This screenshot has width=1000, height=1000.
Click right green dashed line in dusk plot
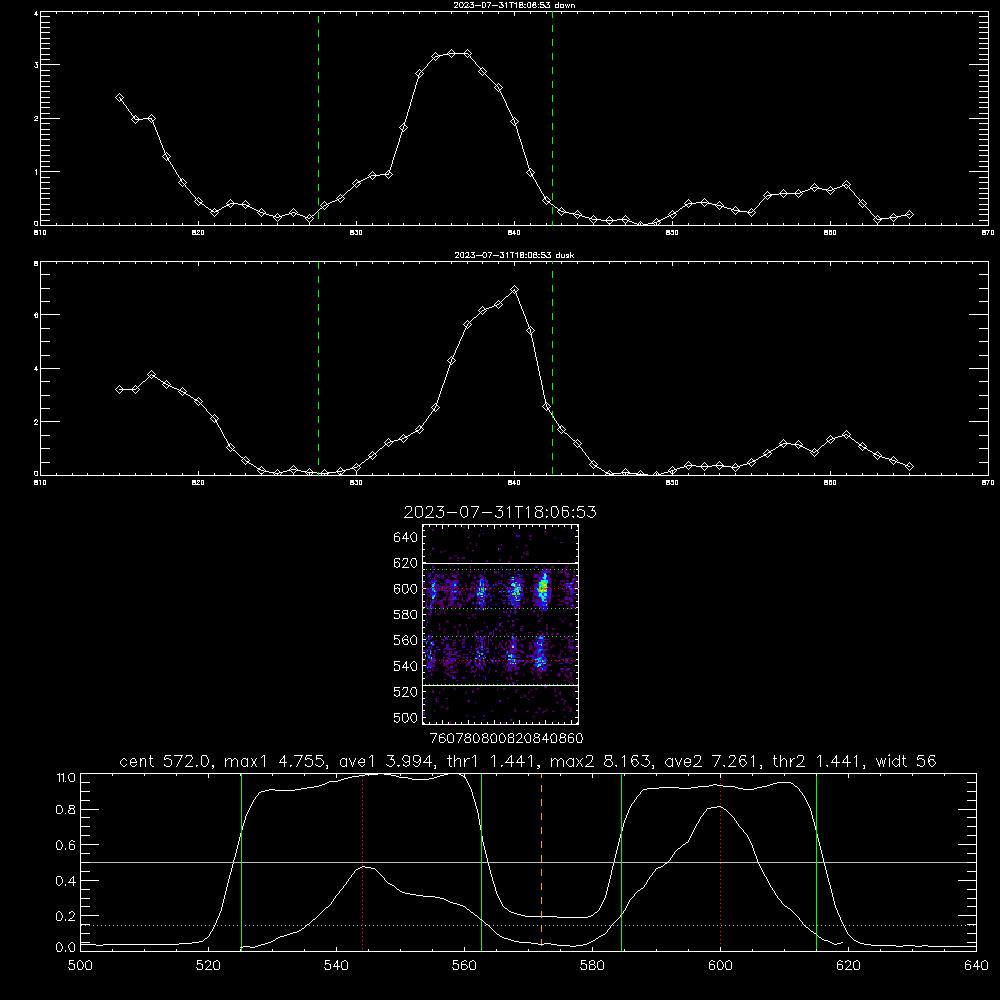pos(552,368)
